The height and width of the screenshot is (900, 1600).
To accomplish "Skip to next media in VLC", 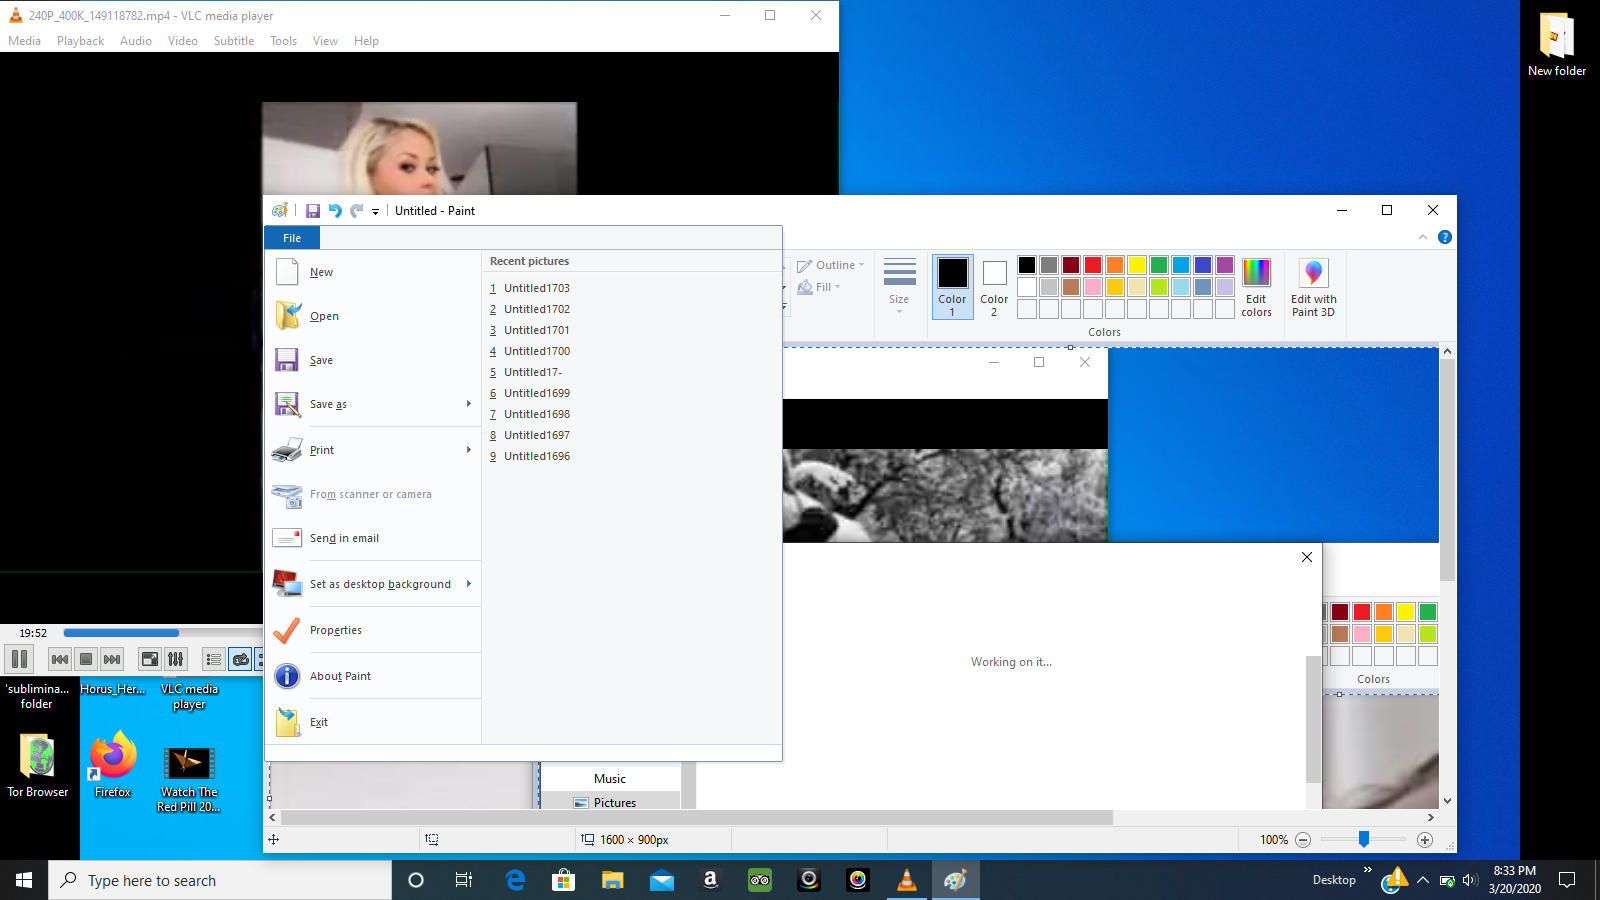I will [x=112, y=659].
